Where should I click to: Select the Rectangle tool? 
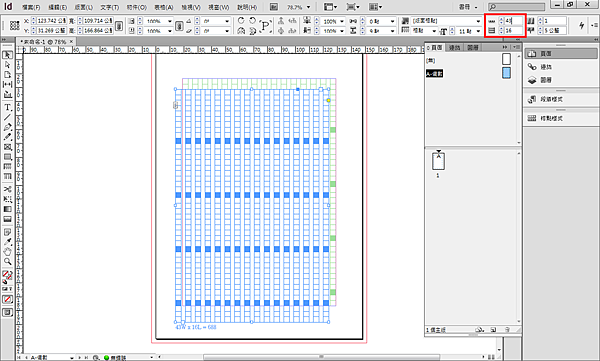pos(7,157)
